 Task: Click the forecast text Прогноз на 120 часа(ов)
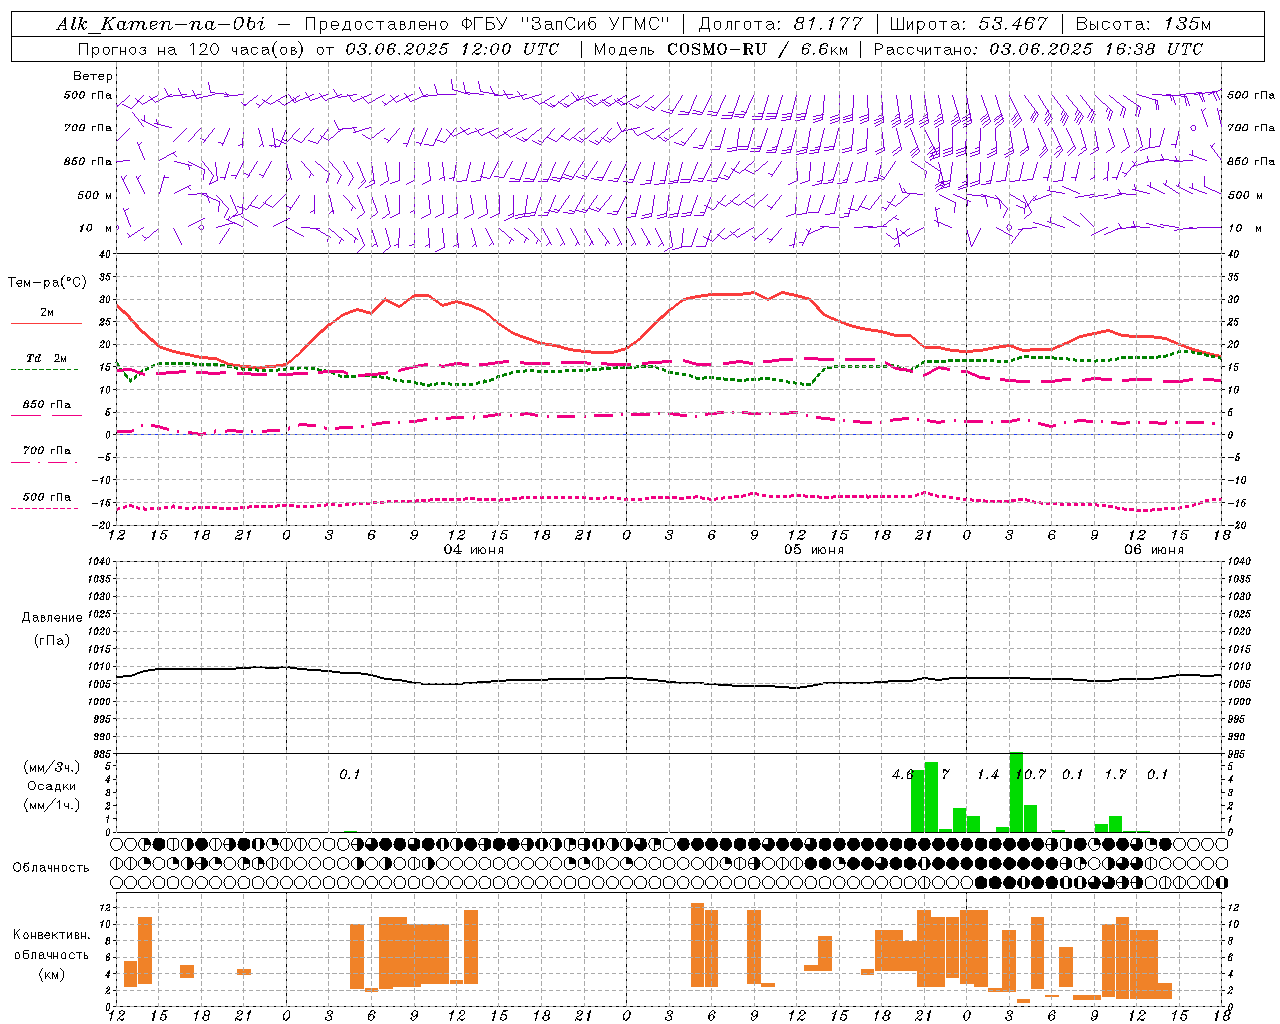point(193,49)
